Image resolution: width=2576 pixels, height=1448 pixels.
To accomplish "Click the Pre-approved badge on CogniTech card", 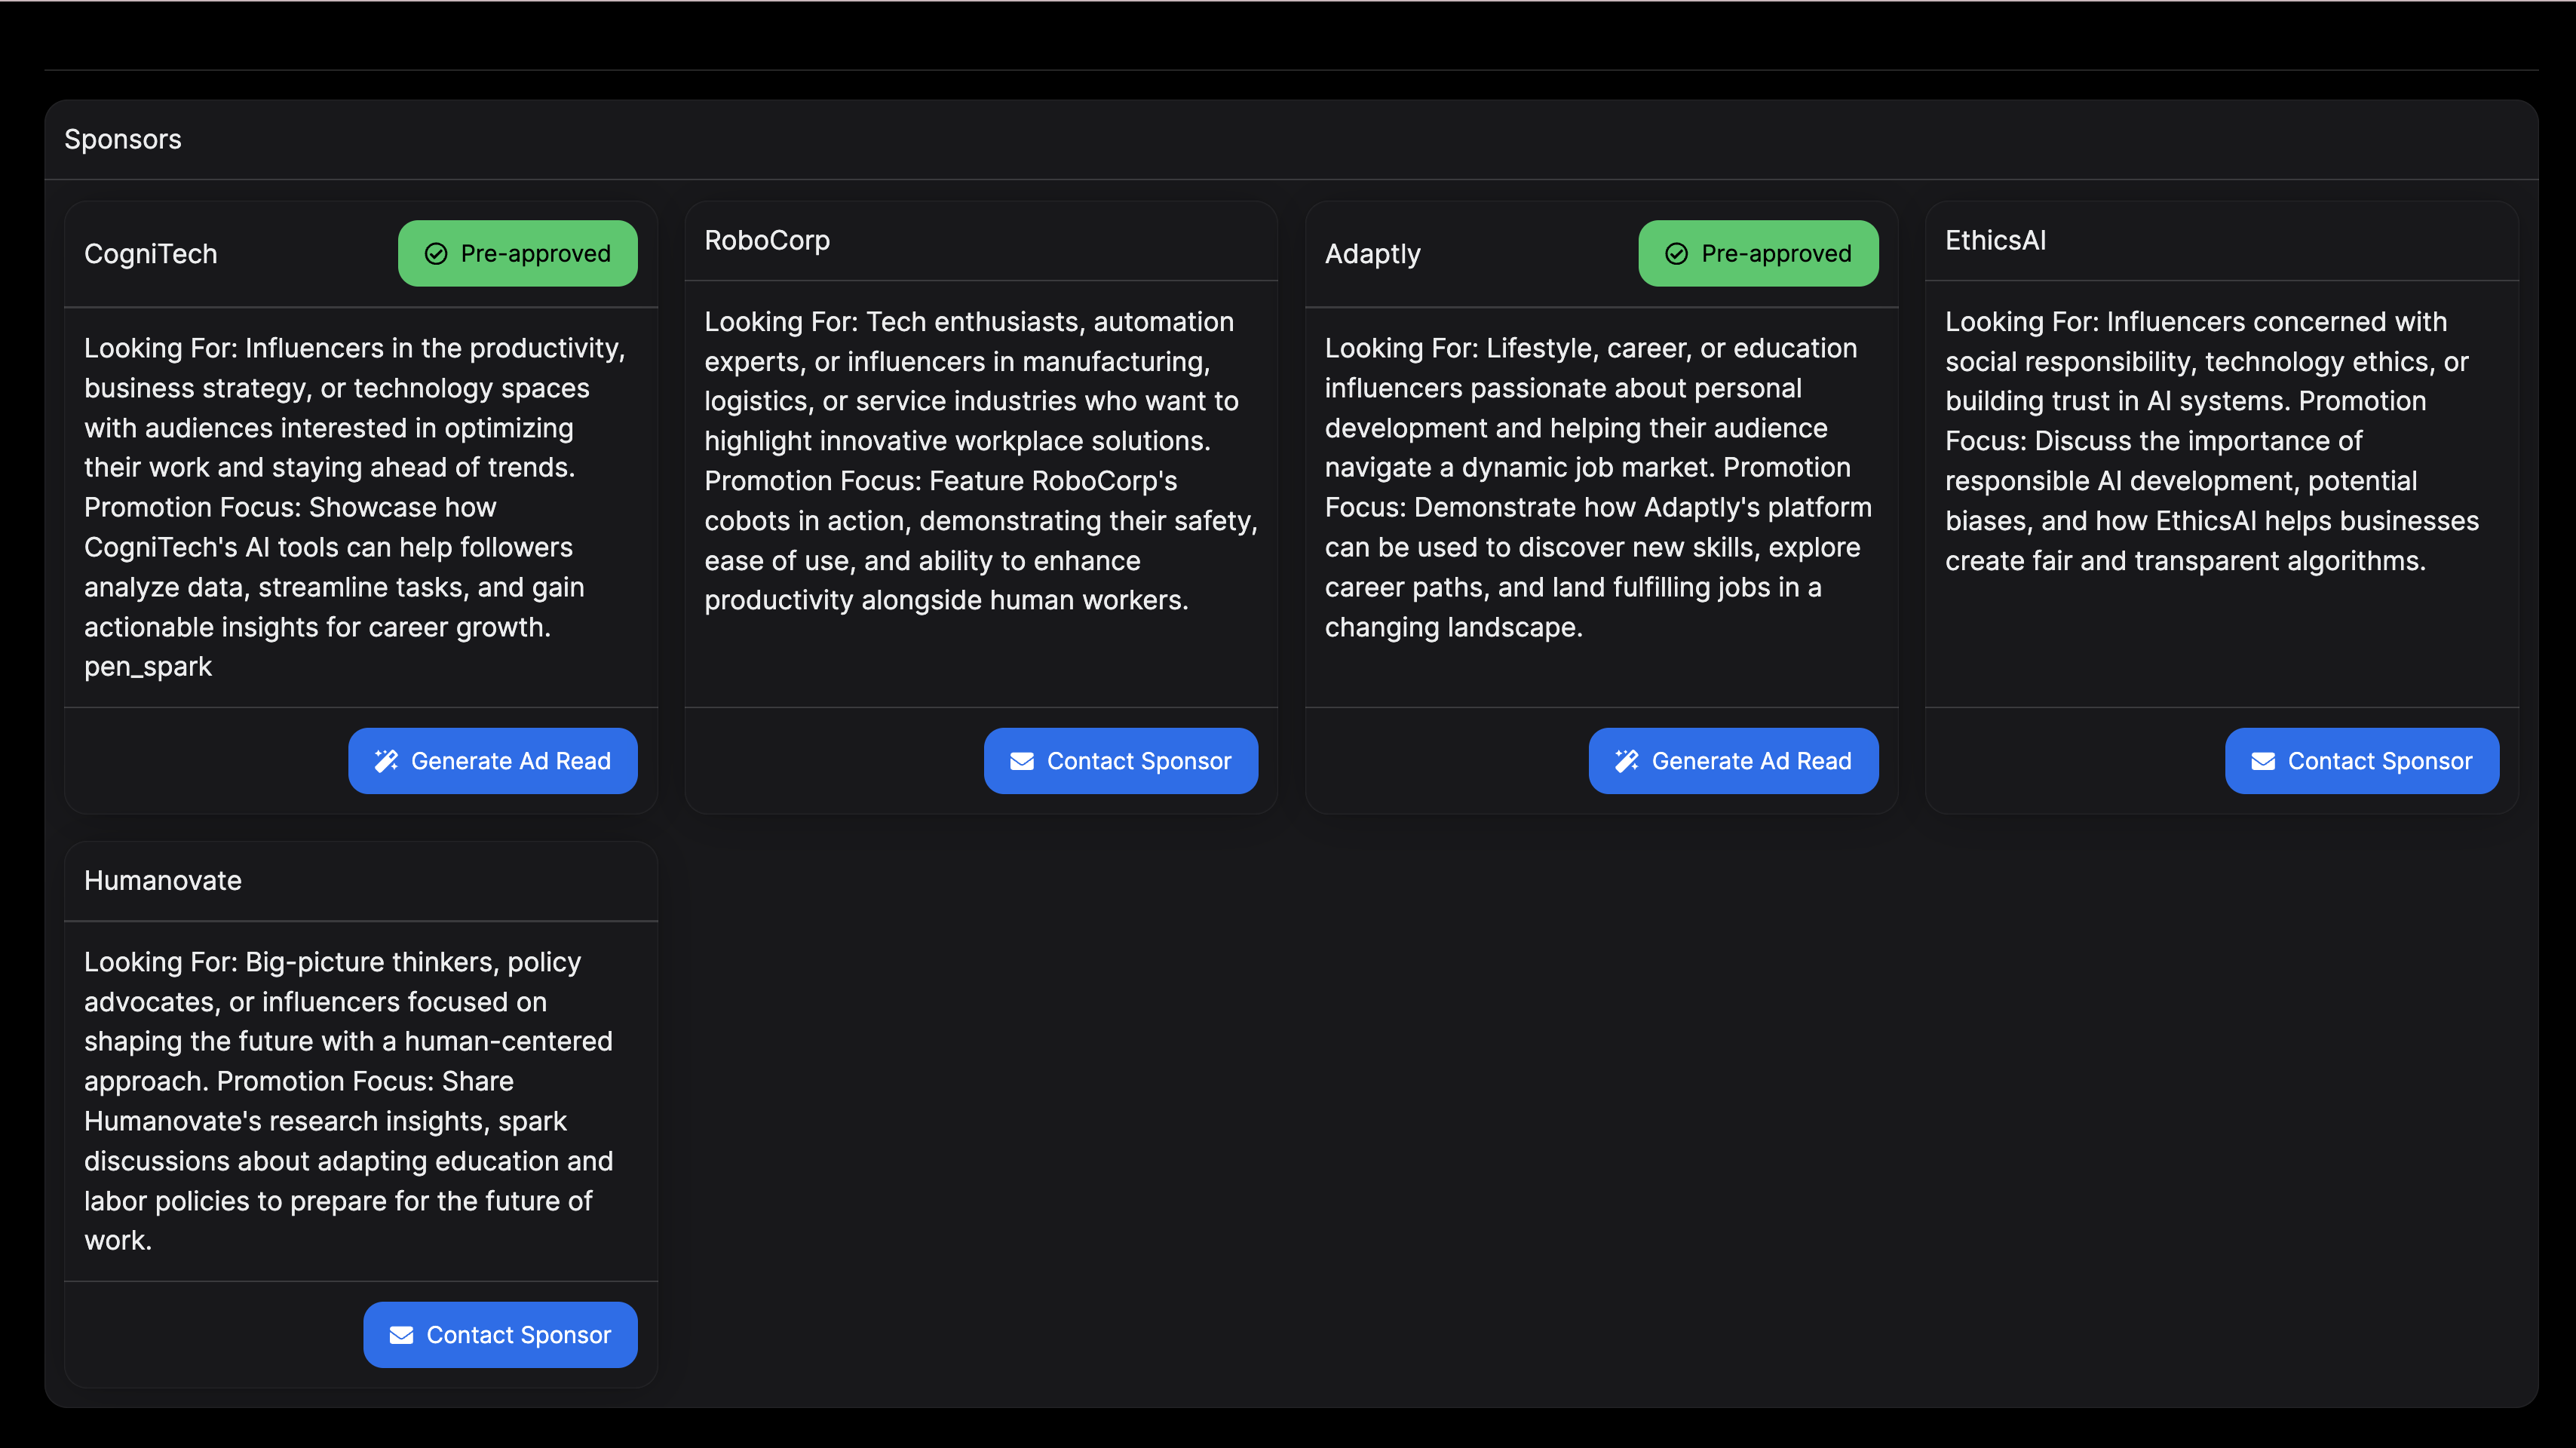I will (518, 254).
